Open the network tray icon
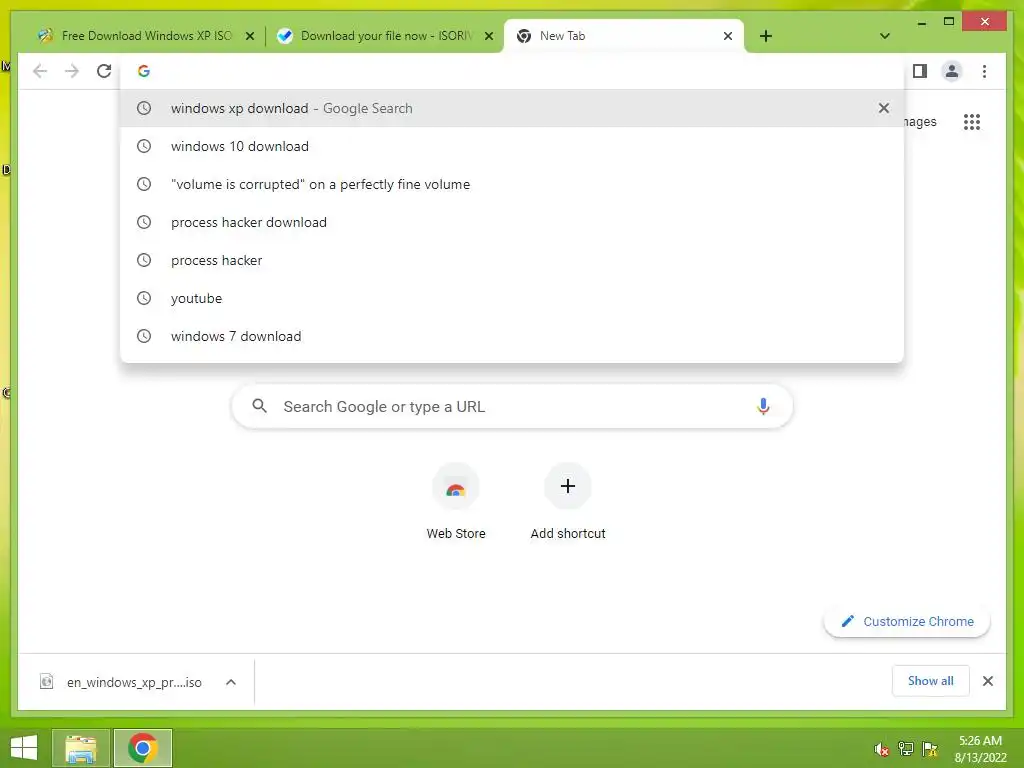1024x768 pixels. pos(906,749)
